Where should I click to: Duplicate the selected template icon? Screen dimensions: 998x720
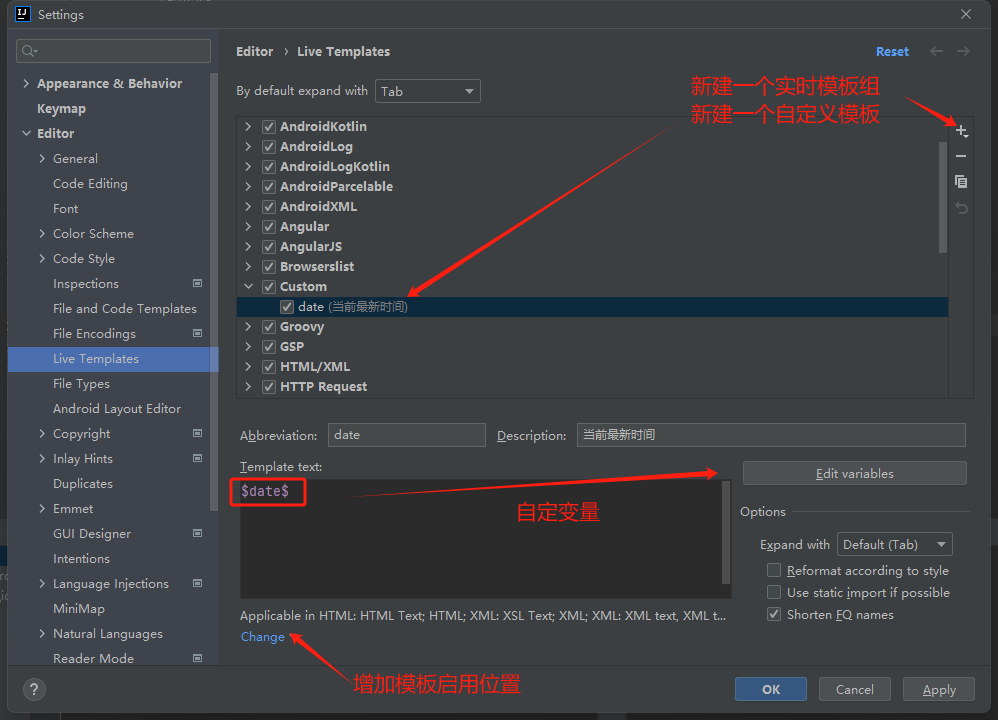[961, 181]
